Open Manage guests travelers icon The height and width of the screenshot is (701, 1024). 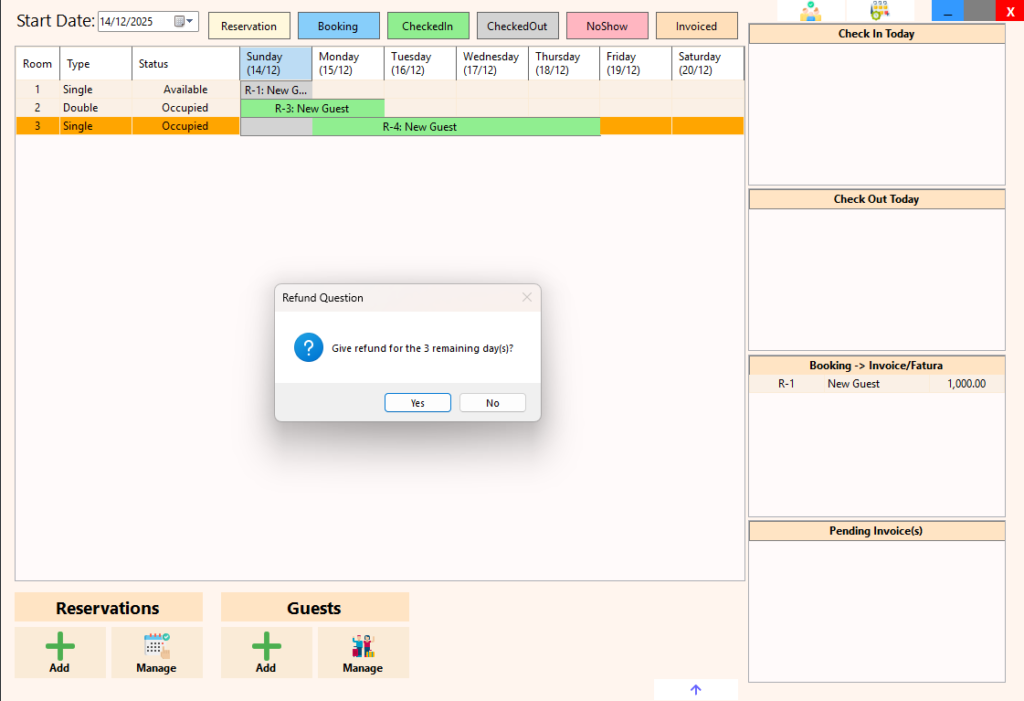tap(362, 646)
